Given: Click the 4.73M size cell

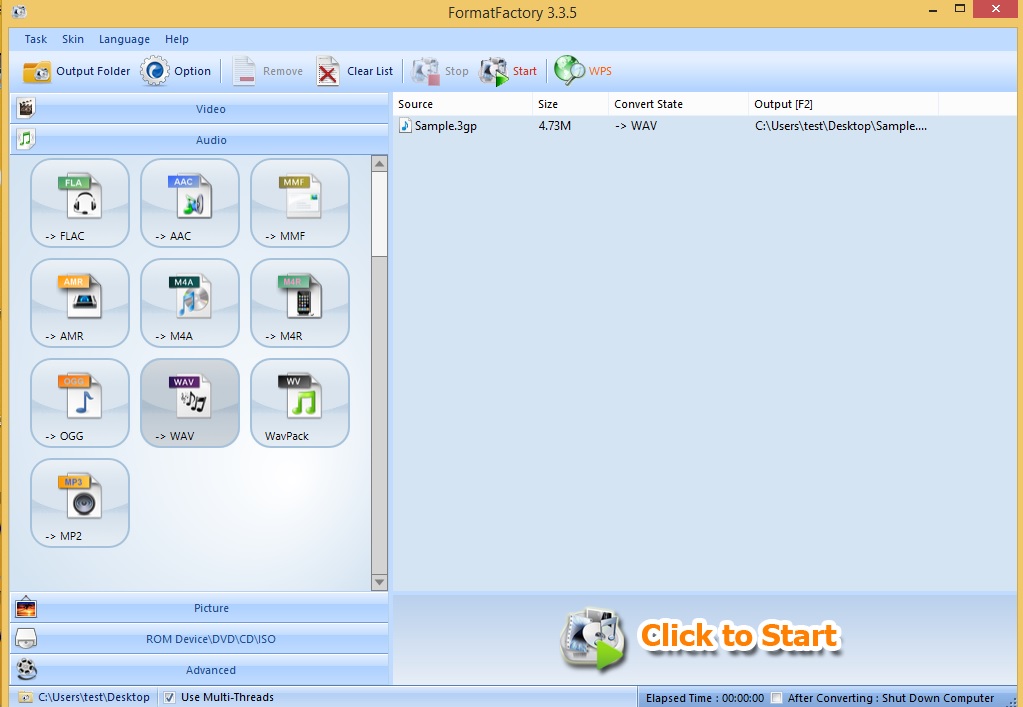Looking at the screenshot, I should click(555, 125).
